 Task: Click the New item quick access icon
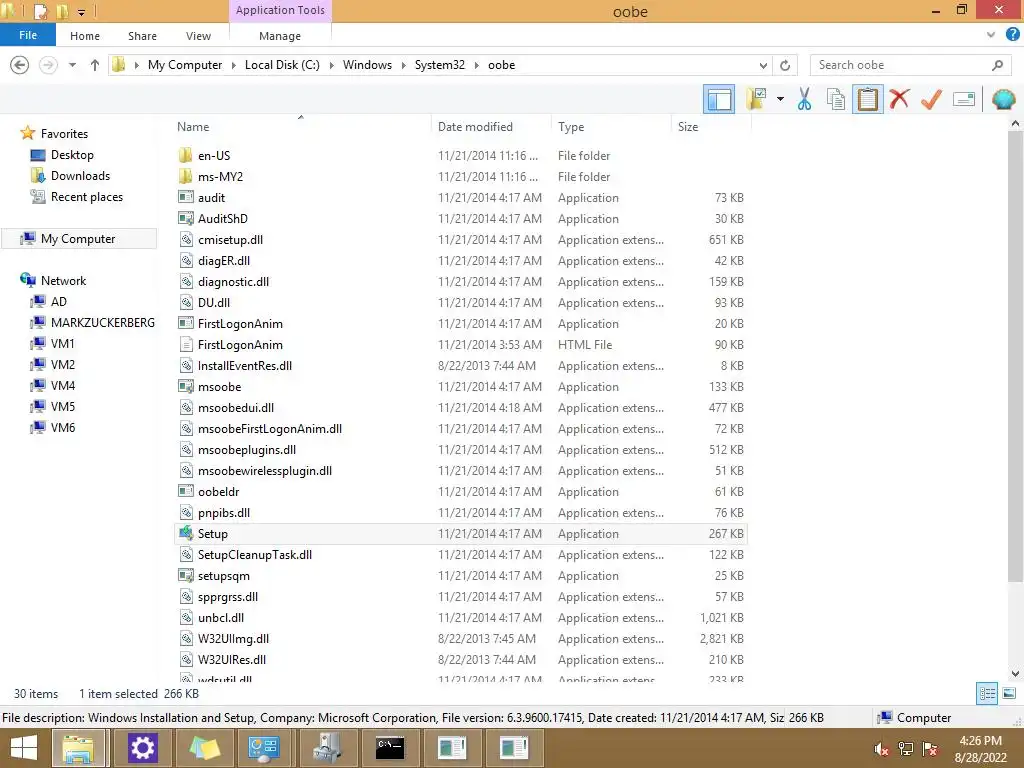click(x=40, y=11)
